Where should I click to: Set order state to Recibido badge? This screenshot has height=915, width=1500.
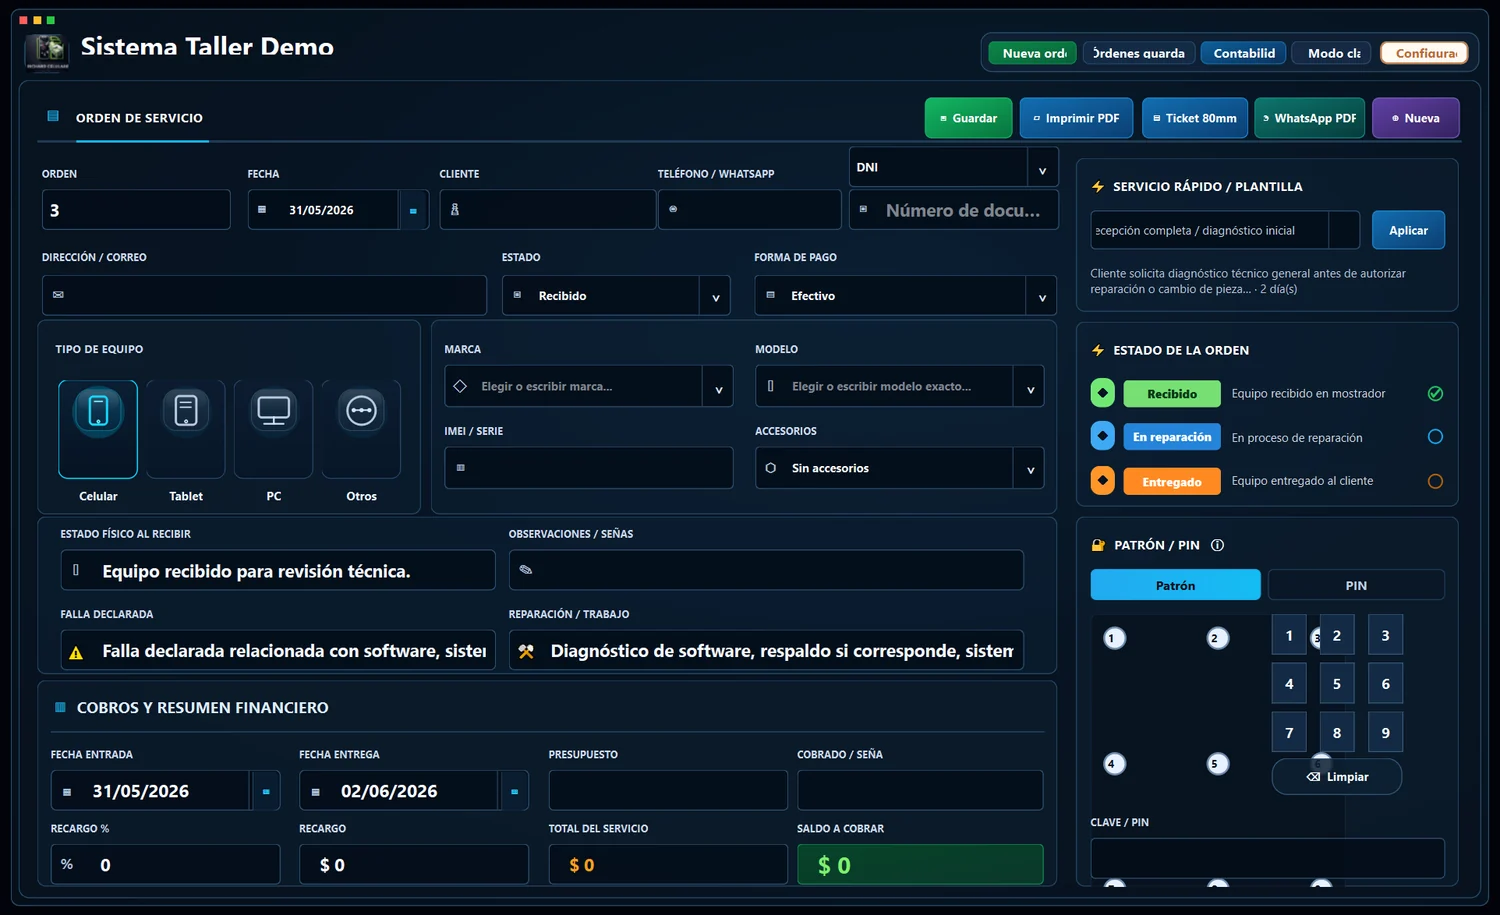[x=1172, y=394]
